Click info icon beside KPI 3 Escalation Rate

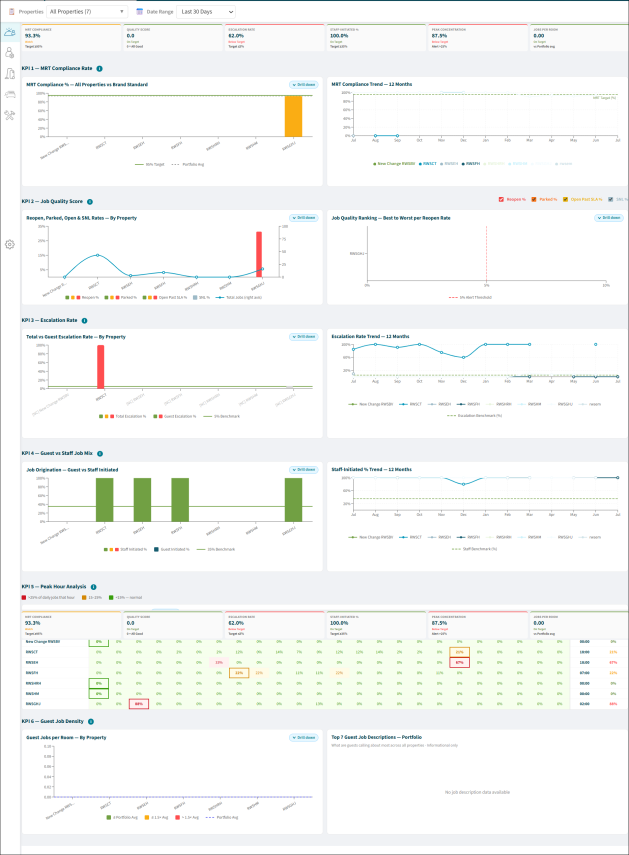[84, 321]
